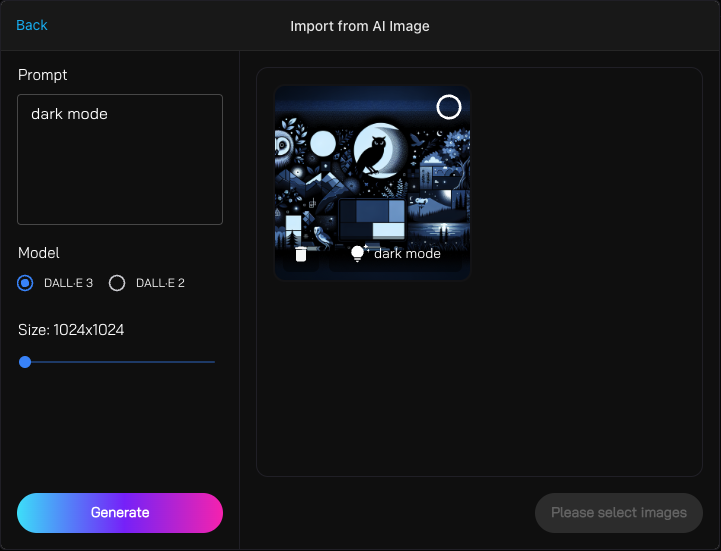Click the DALL·E 2 text label
This screenshot has height=551, width=721.
pyautogui.click(x=160, y=283)
